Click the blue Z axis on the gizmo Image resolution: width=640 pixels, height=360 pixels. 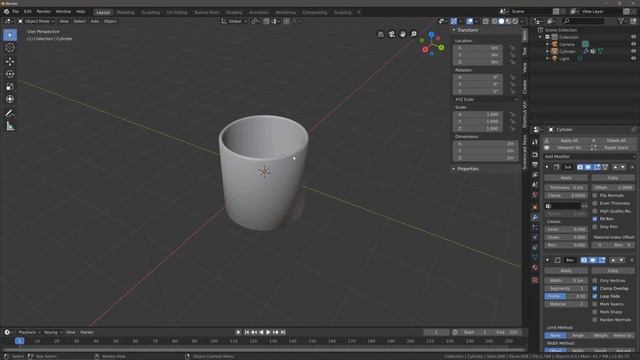(431, 35)
